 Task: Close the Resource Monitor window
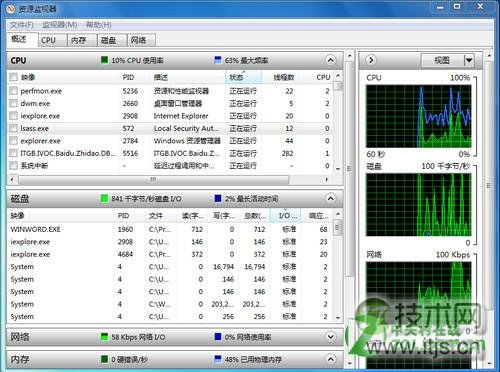click(x=480, y=6)
